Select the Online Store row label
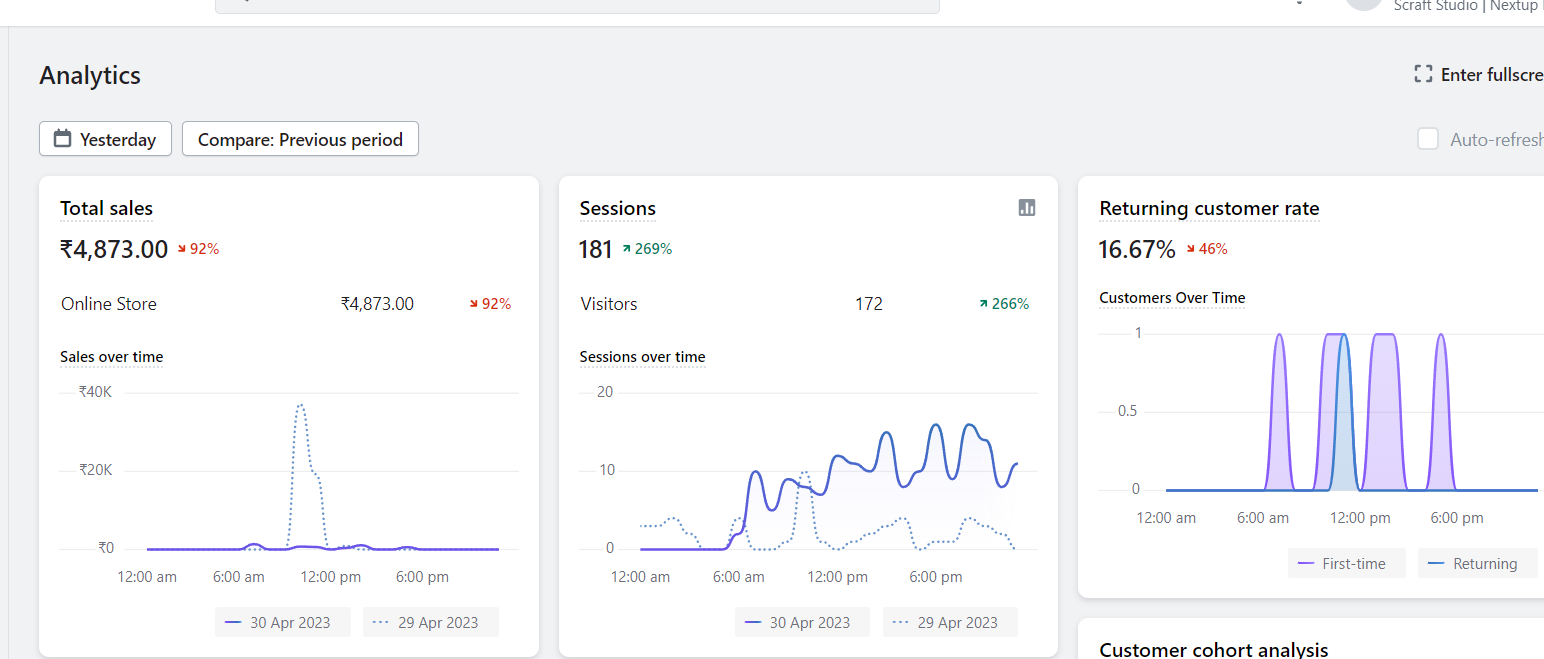1544x659 pixels. click(x=109, y=304)
